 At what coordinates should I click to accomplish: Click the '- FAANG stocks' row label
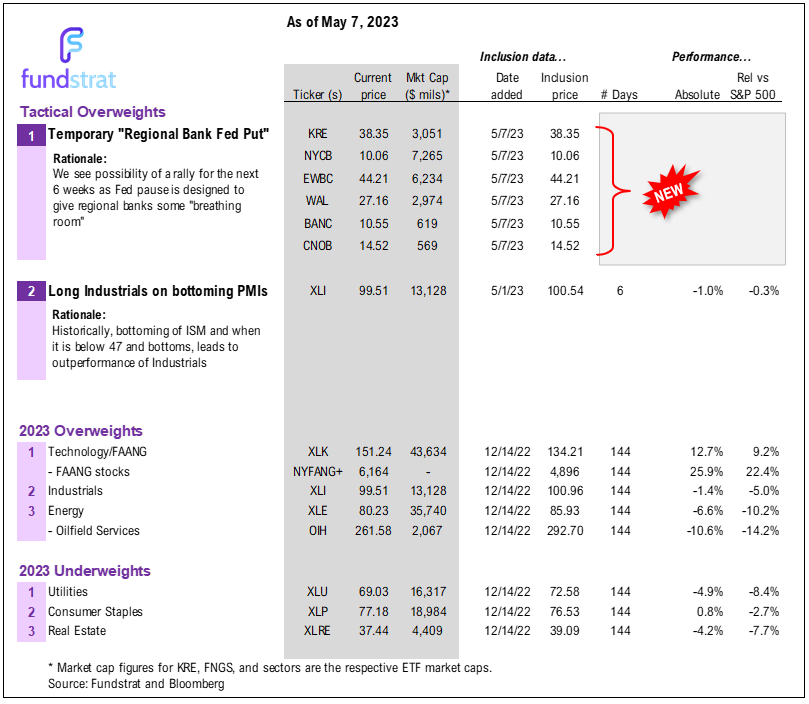tap(89, 472)
